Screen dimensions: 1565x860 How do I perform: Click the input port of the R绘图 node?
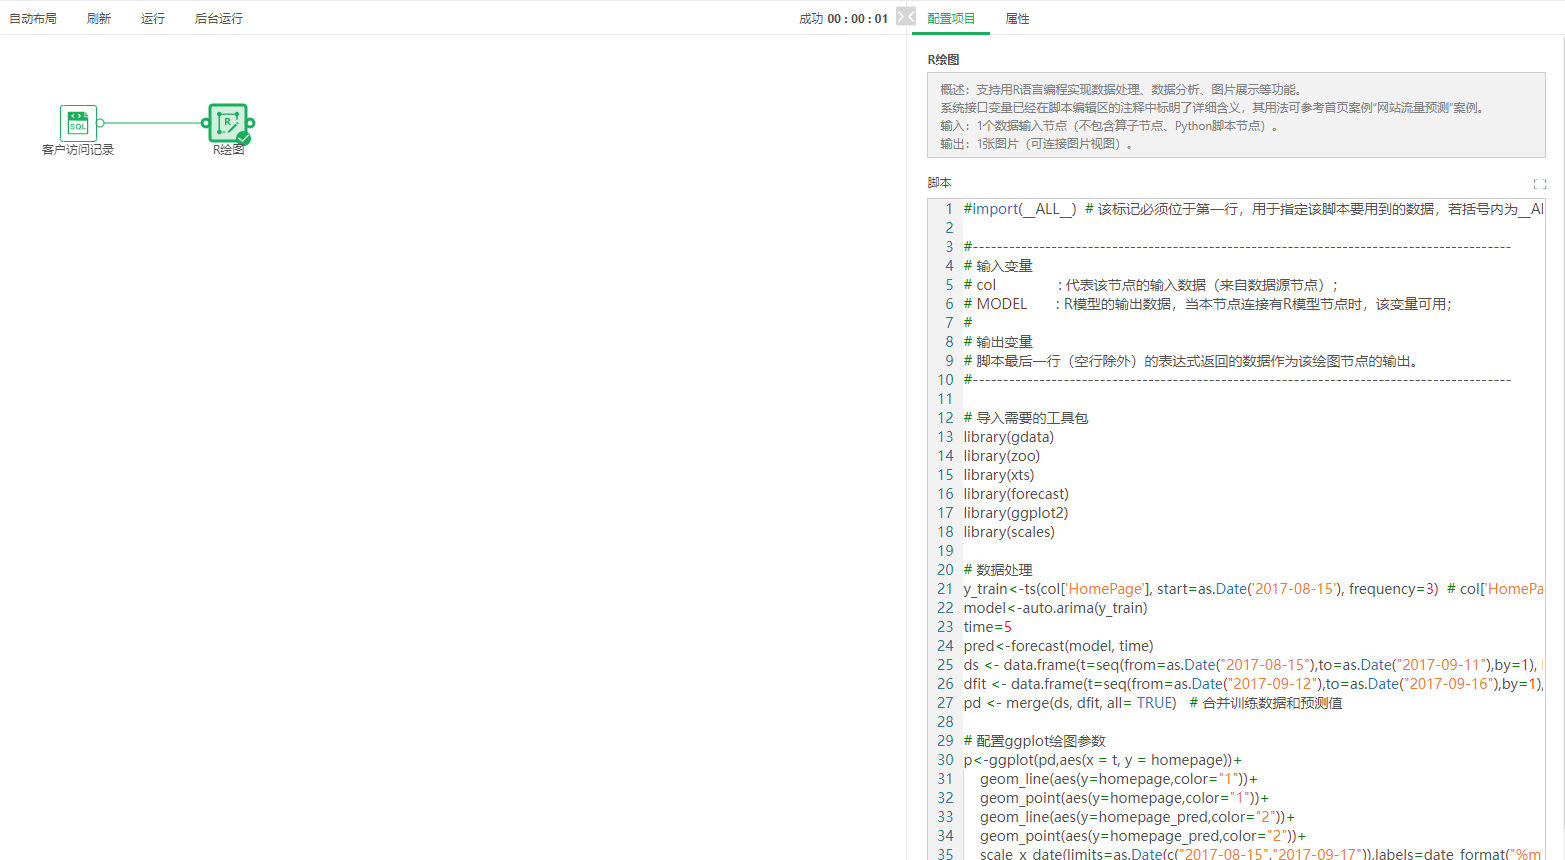205,122
